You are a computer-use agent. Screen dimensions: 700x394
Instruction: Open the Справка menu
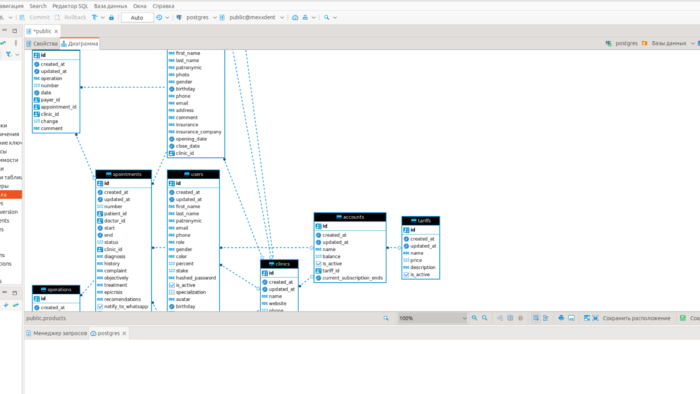click(163, 6)
